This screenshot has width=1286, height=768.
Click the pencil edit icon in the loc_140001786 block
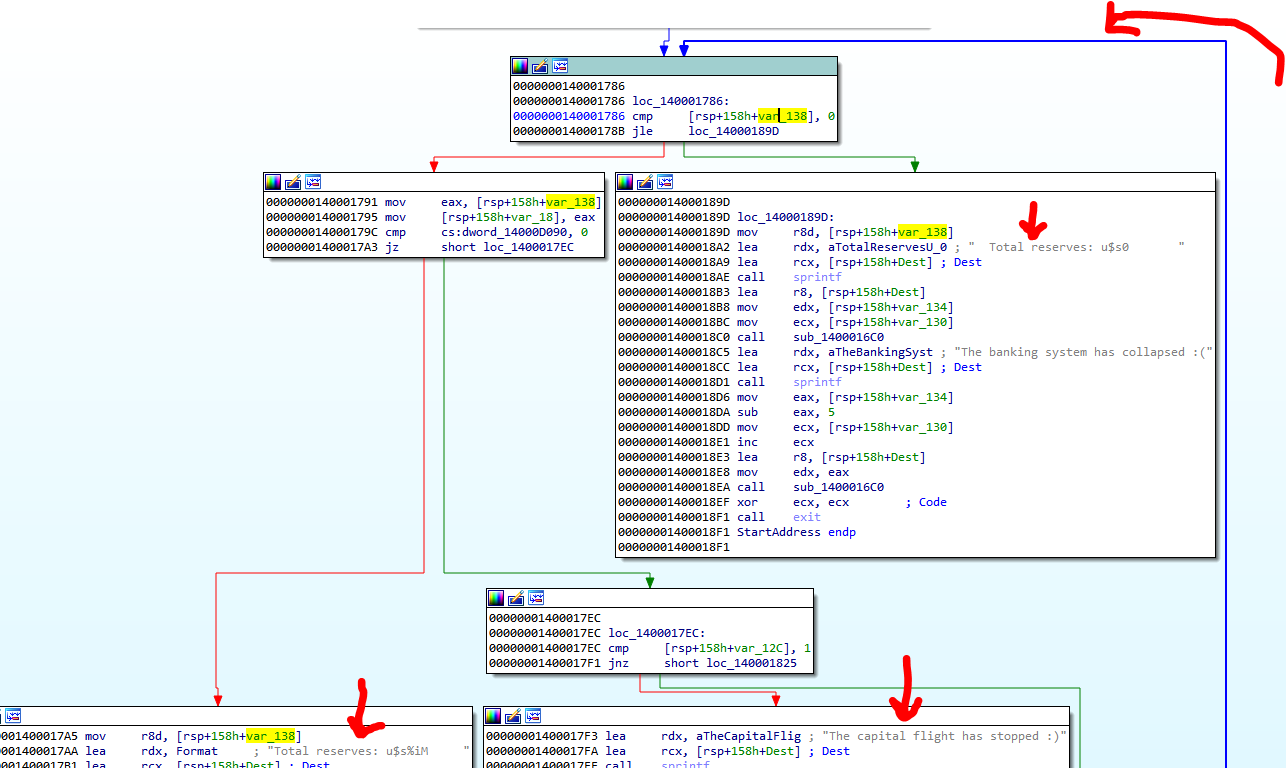540,66
